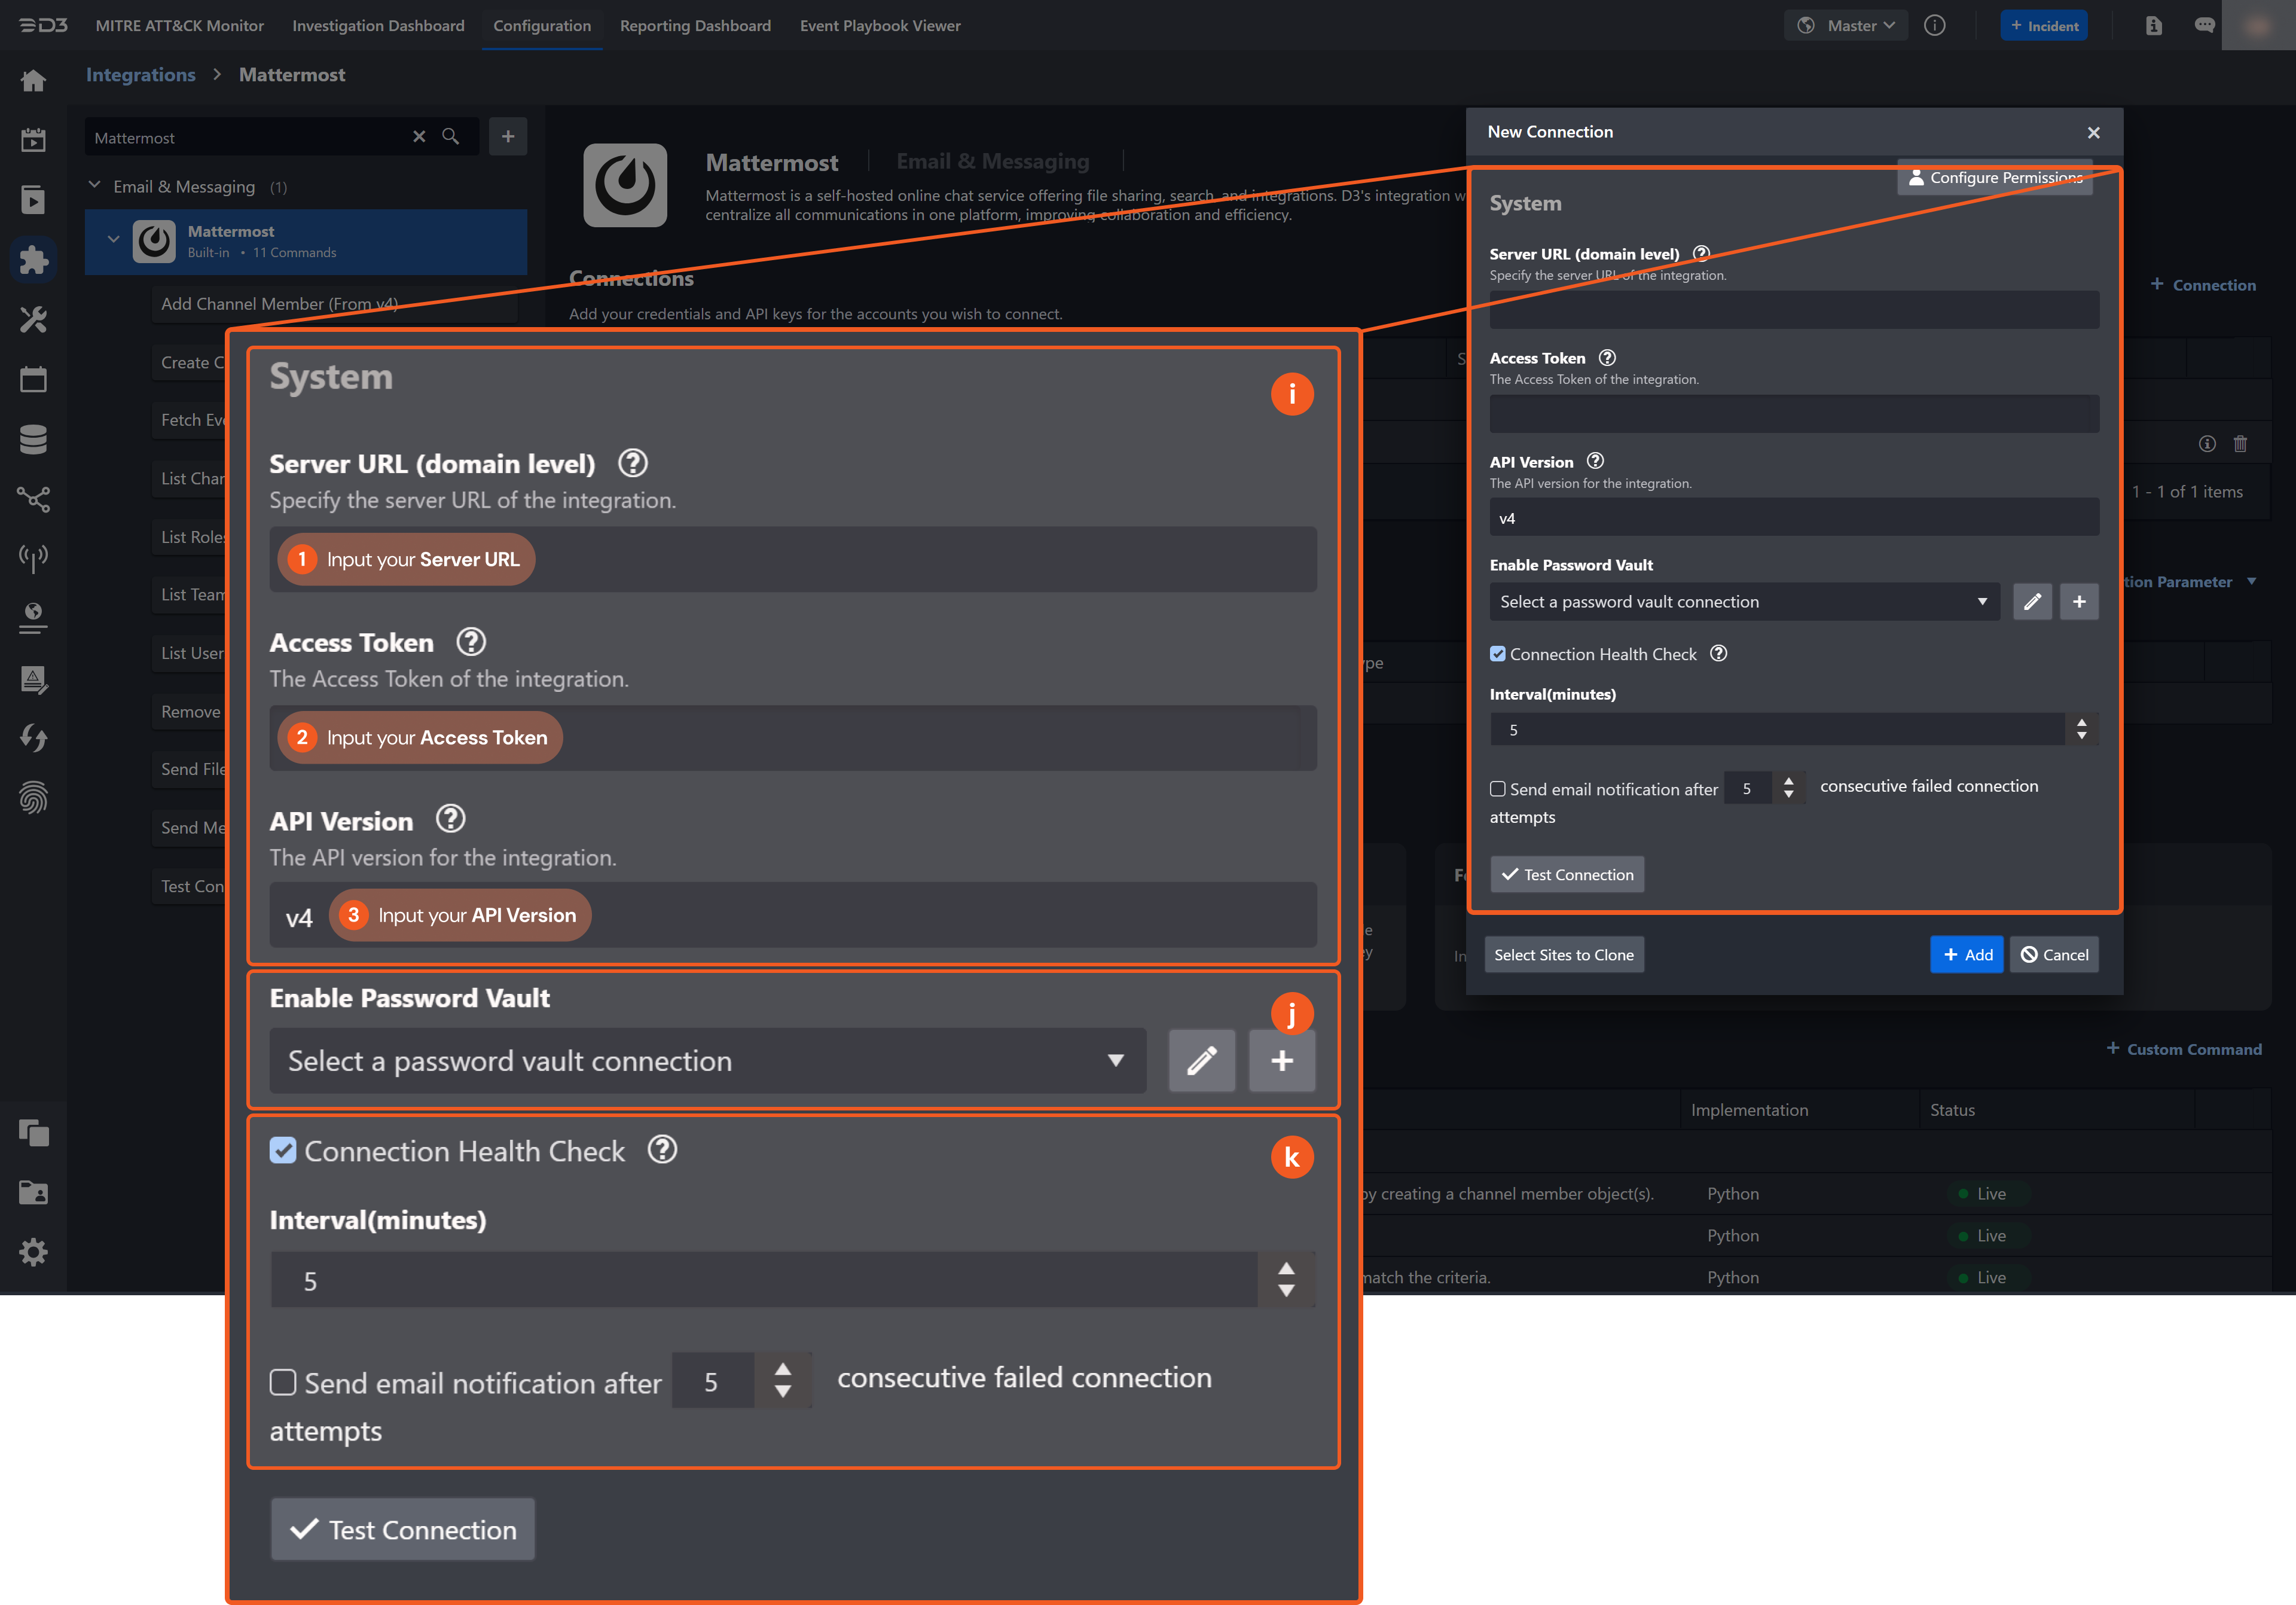Click the Add button in dialog
2296x1605 pixels.
coord(1966,954)
